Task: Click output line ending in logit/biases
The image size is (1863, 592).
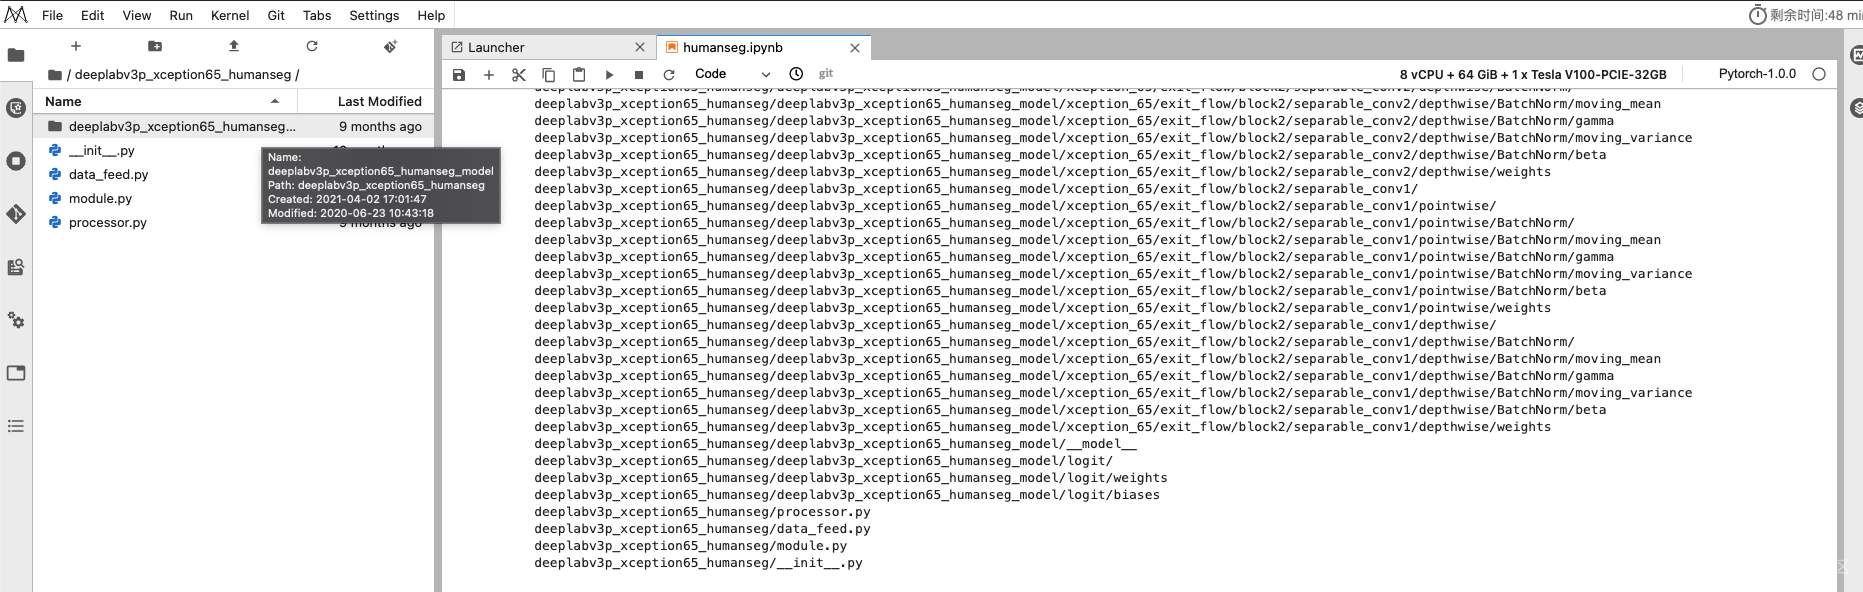Action: point(847,495)
